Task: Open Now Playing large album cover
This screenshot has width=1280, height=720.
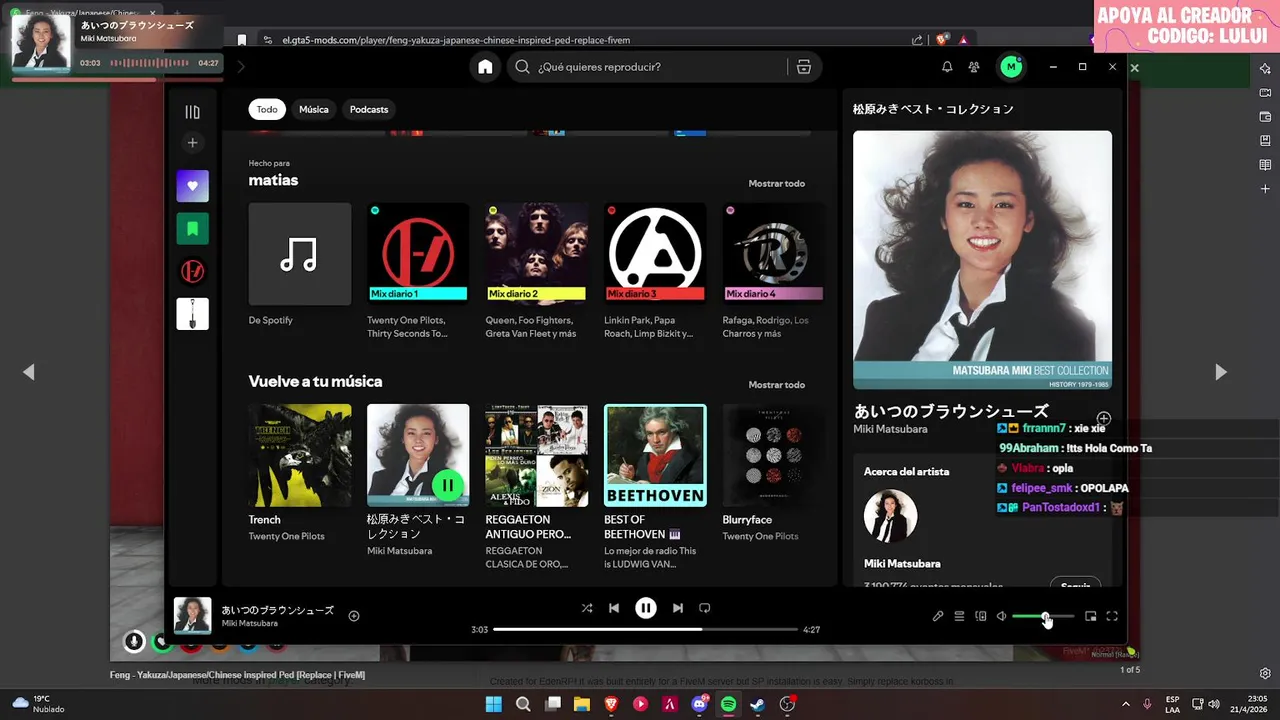Action: [982, 260]
